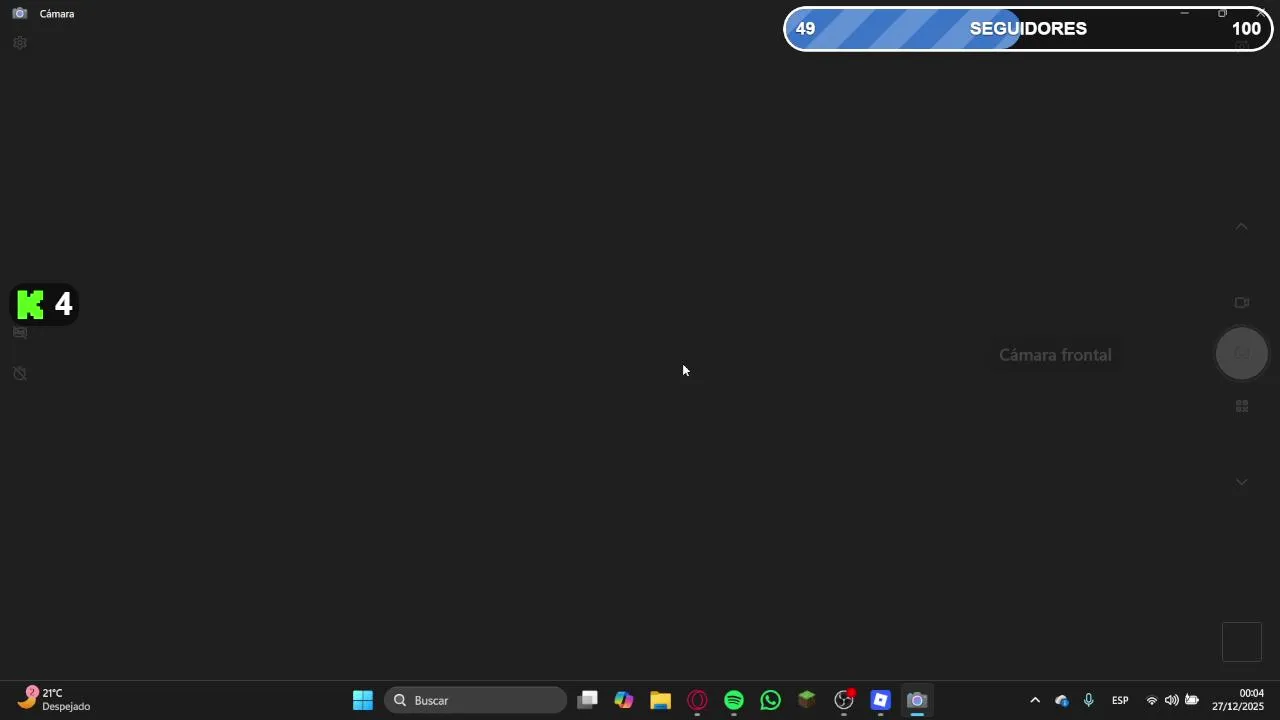The height and width of the screenshot is (720, 1280).
Task: Toggle the photo timer icon
Action: pos(19,373)
